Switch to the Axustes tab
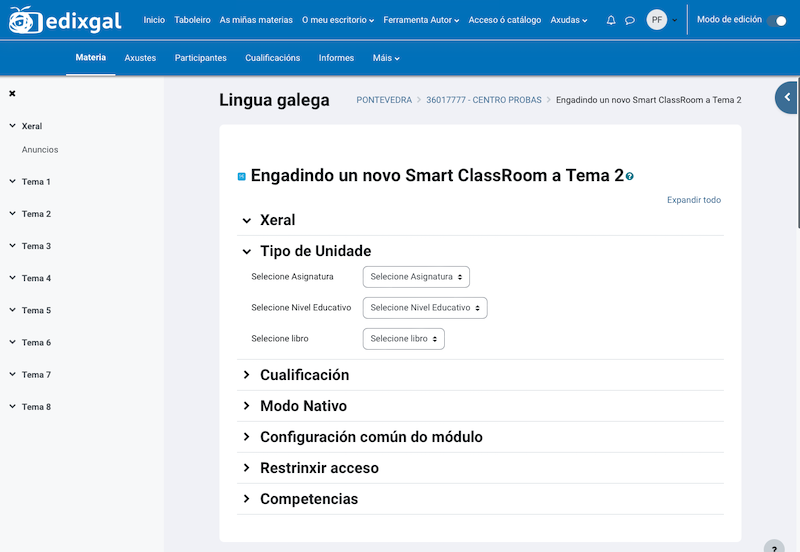Image resolution: width=800 pixels, height=552 pixels. (140, 58)
